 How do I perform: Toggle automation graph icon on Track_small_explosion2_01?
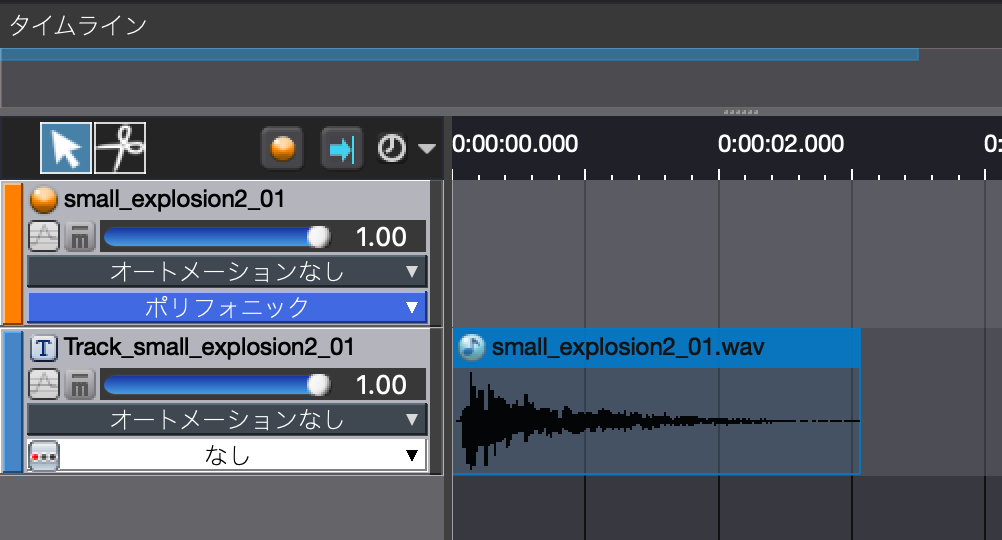click(44, 385)
